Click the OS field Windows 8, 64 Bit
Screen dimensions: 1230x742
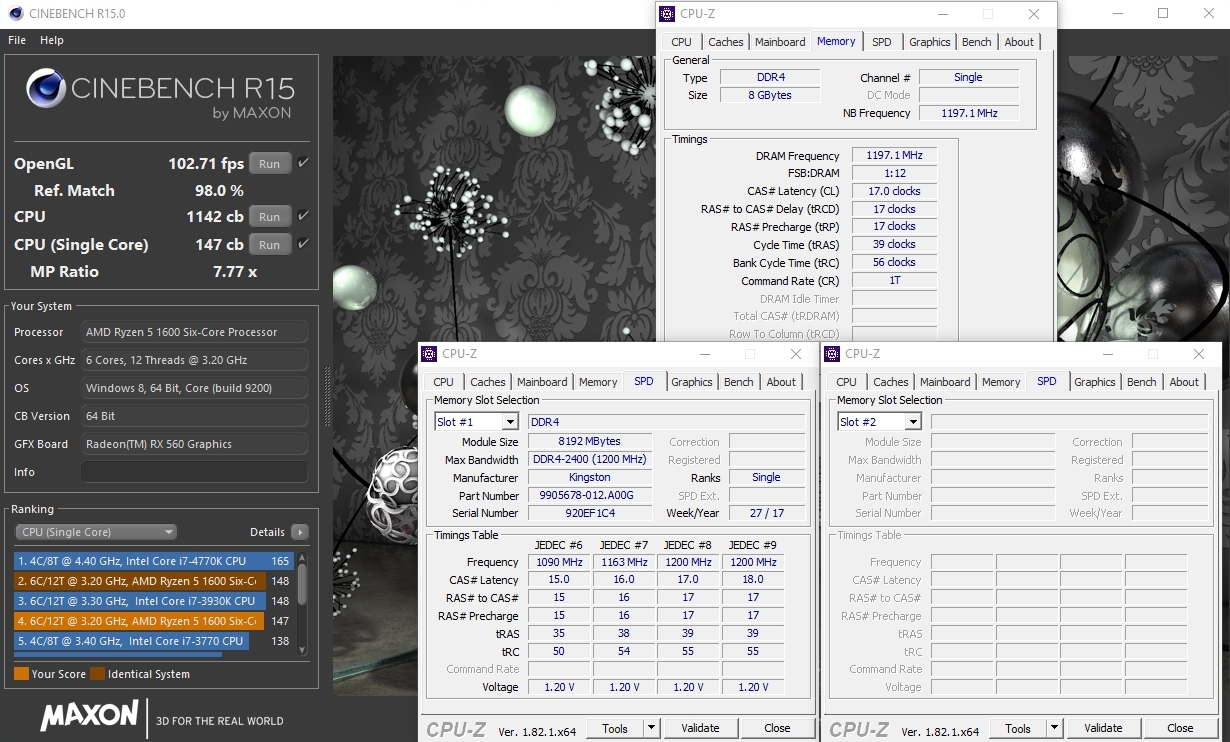click(x=194, y=388)
